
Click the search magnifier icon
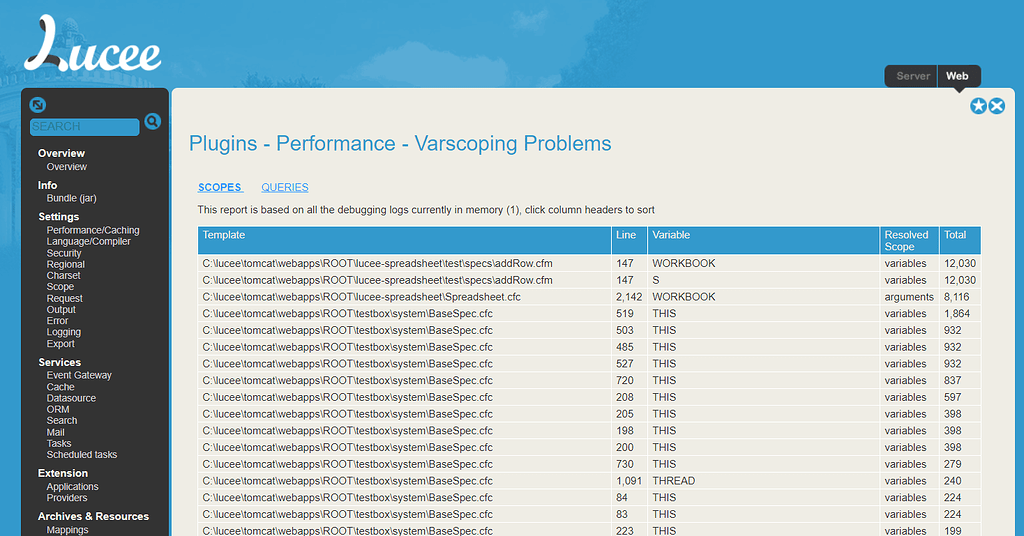click(152, 121)
